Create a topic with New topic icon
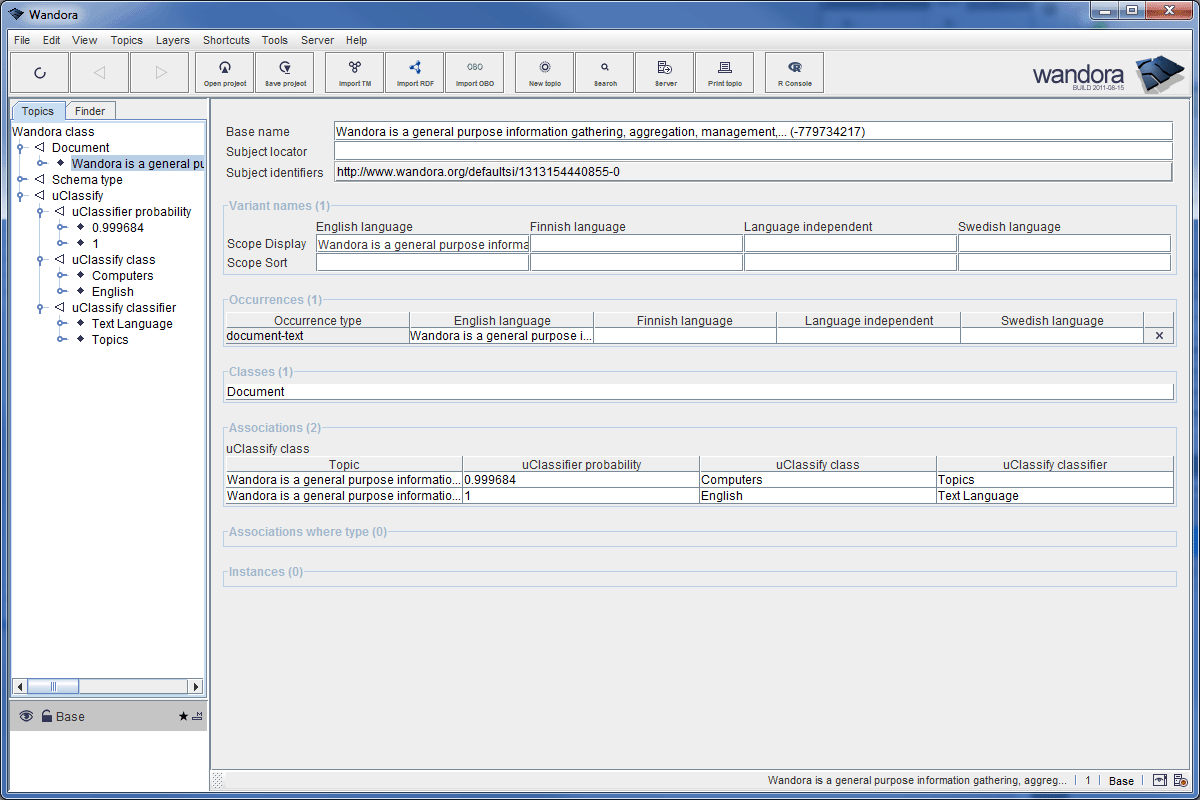This screenshot has height=800, width=1200. (x=545, y=73)
